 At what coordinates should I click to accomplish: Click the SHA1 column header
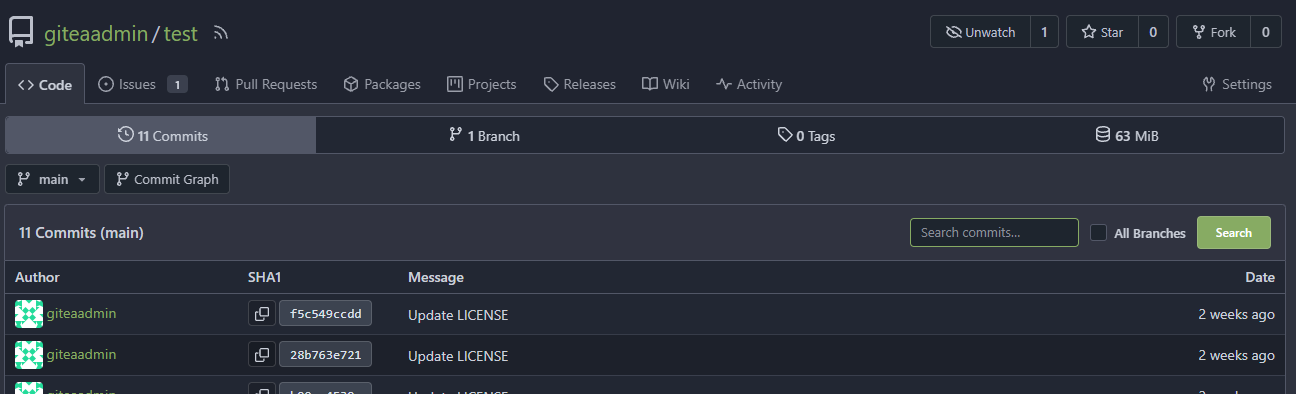pyautogui.click(x=265, y=277)
